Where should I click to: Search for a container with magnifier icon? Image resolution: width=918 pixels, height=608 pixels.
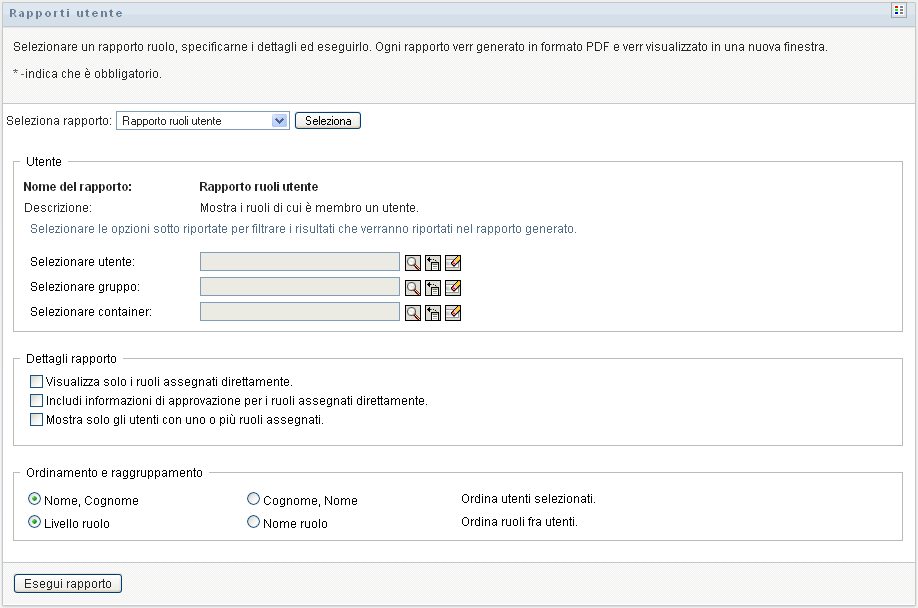pyautogui.click(x=412, y=312)
